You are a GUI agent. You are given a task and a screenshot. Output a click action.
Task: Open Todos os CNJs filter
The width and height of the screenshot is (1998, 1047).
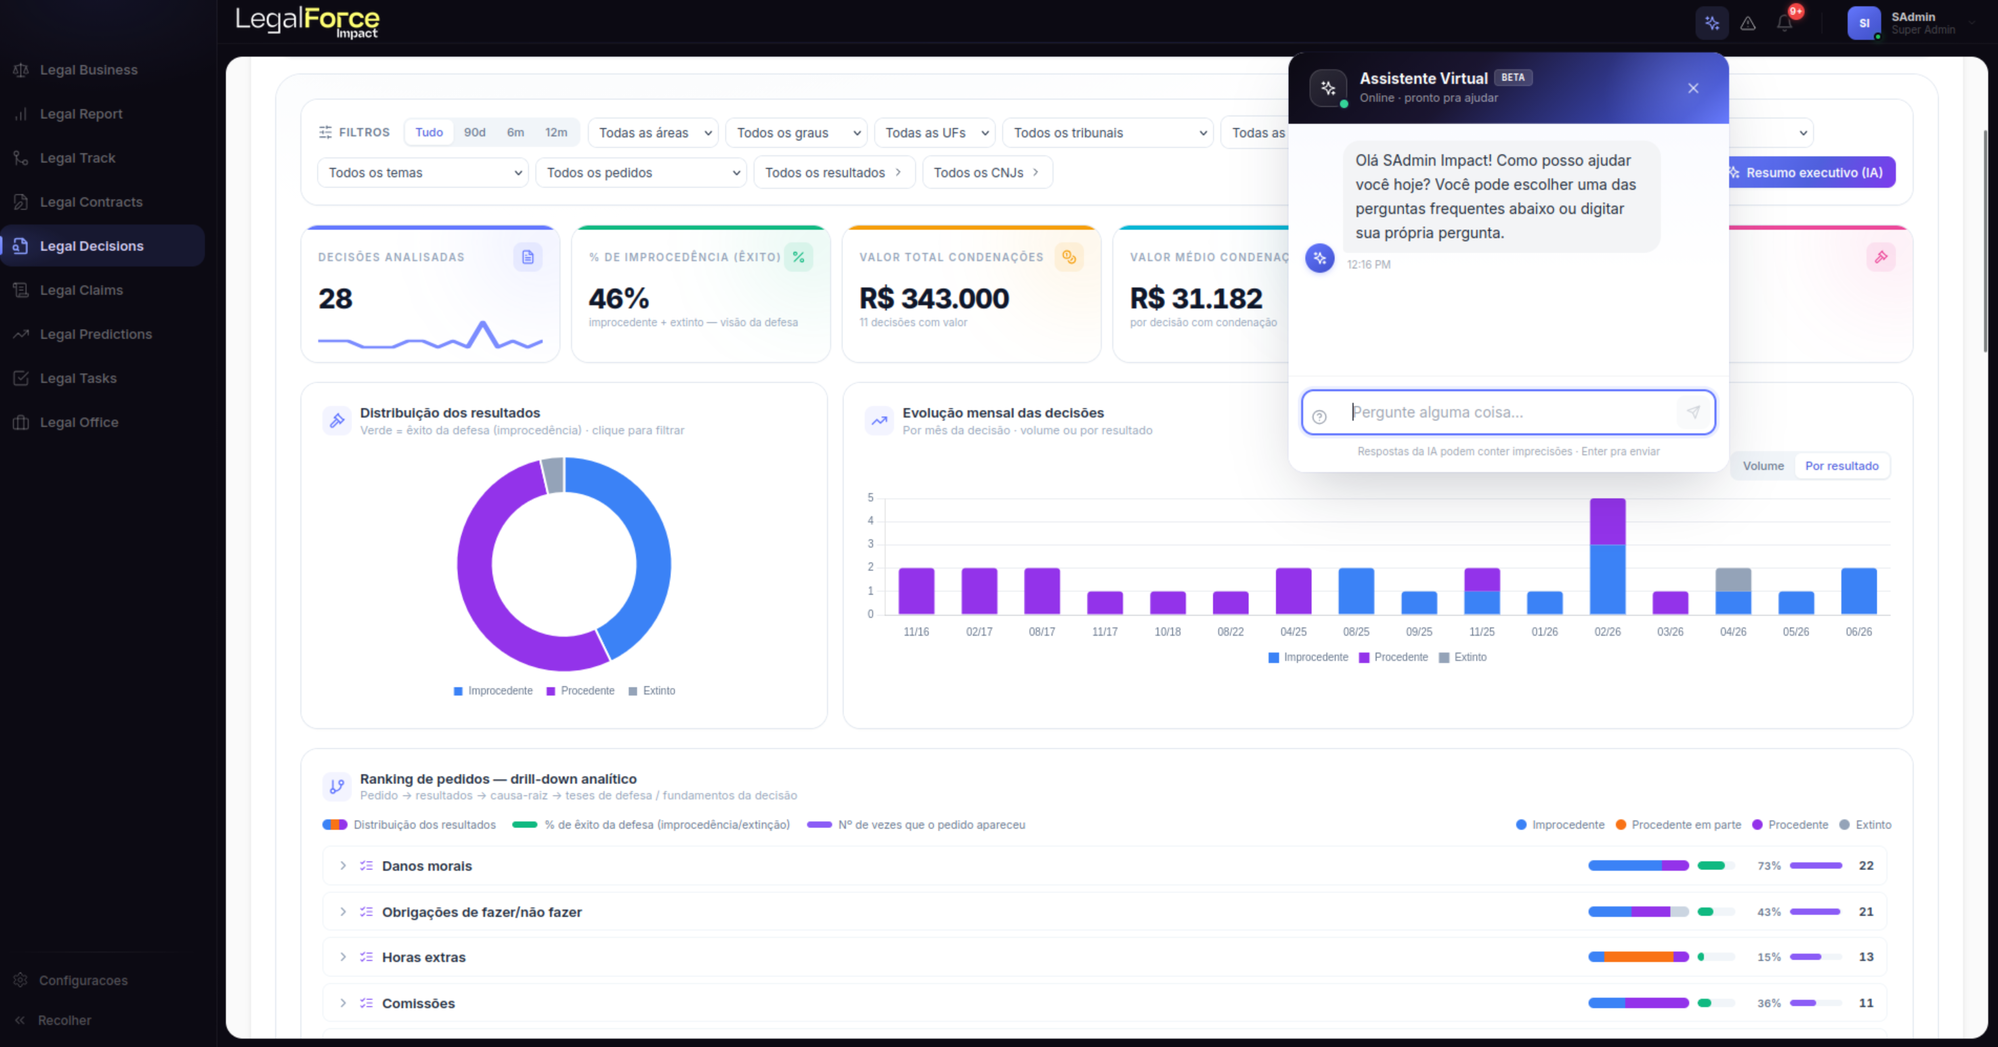987,172
